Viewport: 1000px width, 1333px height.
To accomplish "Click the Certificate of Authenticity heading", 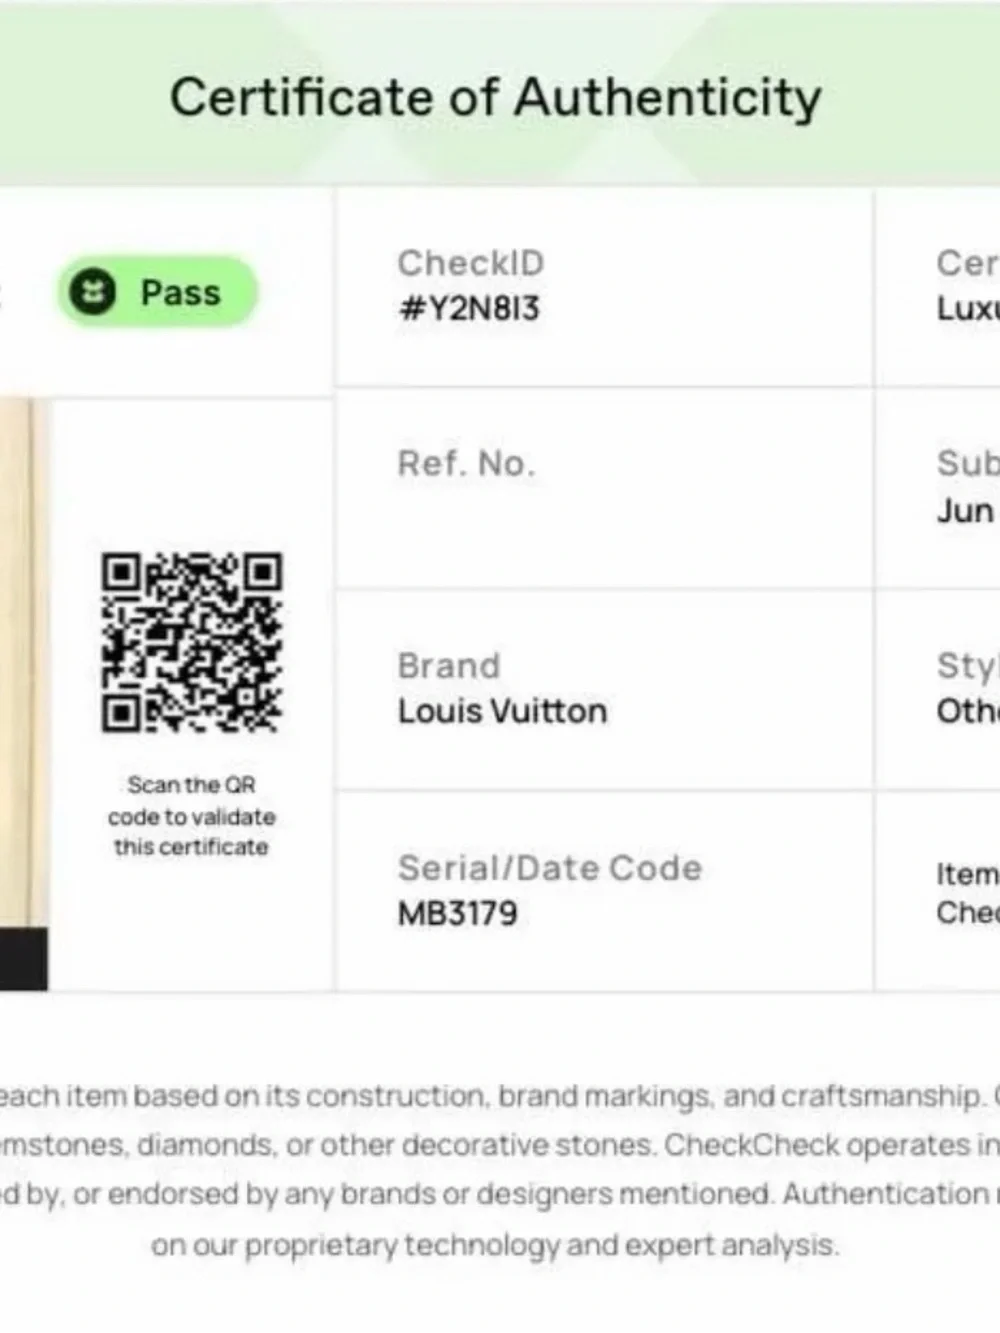I will tap(496, 98).
